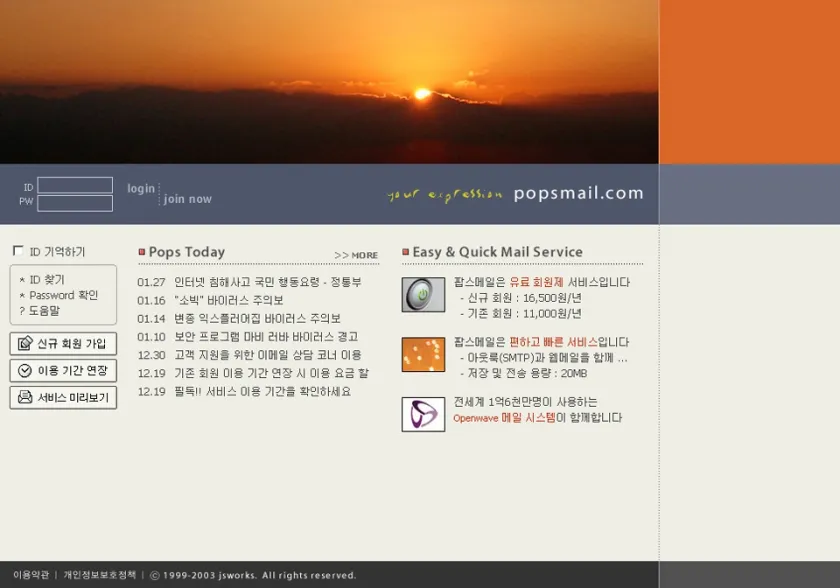840x588 pixels.
Task: Click the sunset banner image
Action: click(329, 81)
